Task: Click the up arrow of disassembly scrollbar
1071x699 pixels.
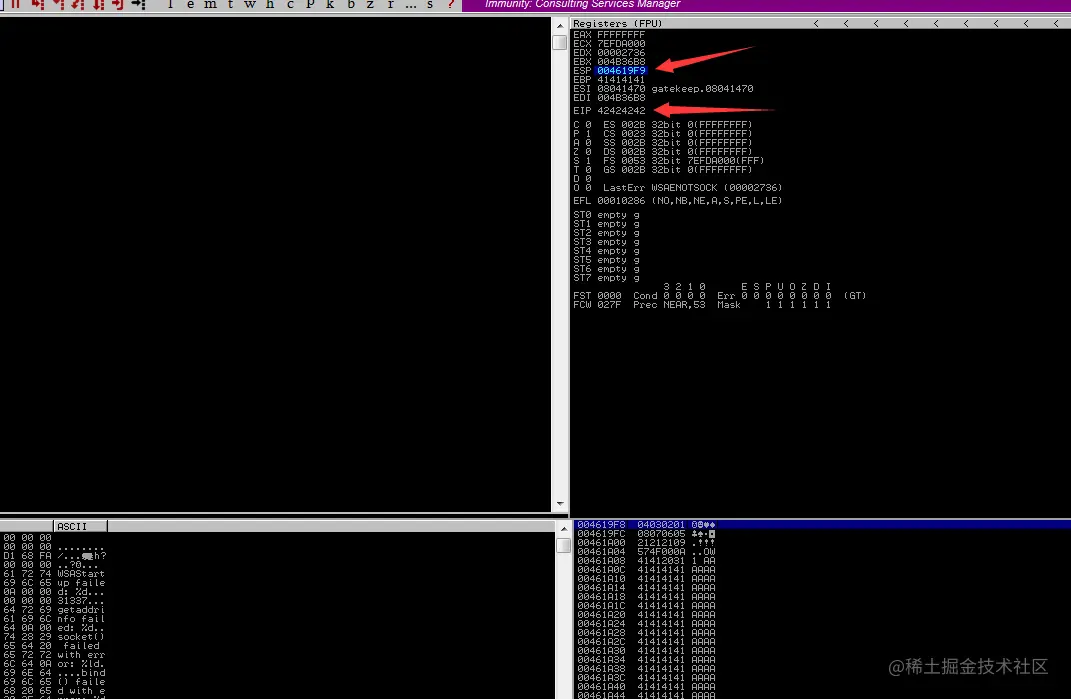Action: click(559, 25)
